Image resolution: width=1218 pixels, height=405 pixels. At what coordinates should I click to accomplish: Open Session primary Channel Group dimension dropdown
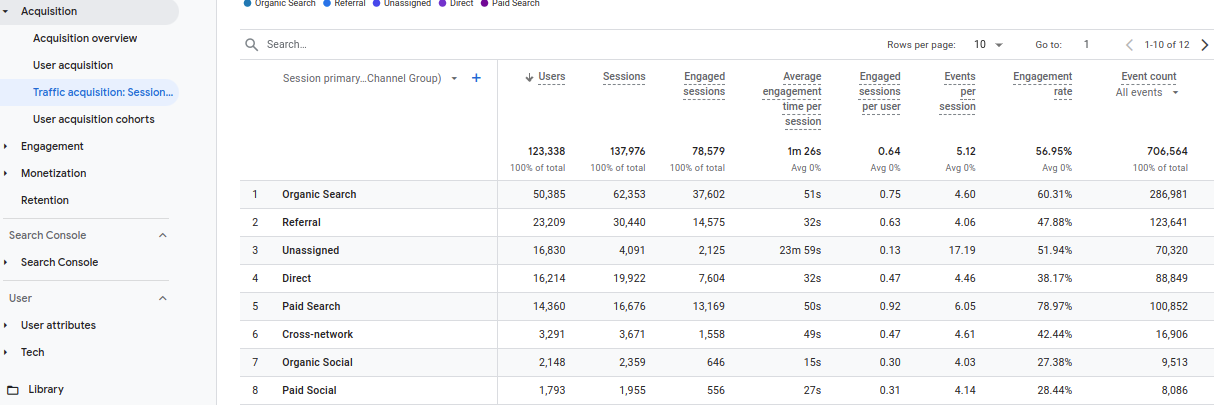[454, 78]
